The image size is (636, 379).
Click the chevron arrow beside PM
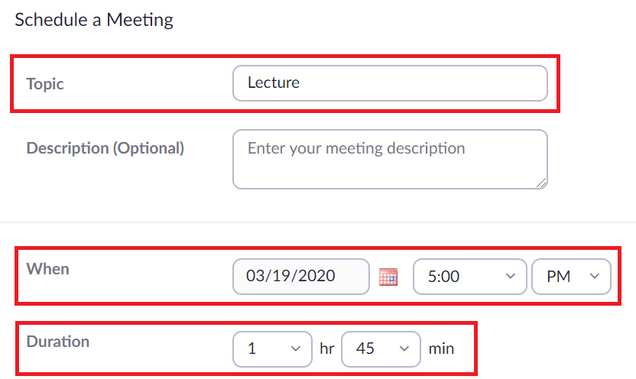click(x=595, y=276)
